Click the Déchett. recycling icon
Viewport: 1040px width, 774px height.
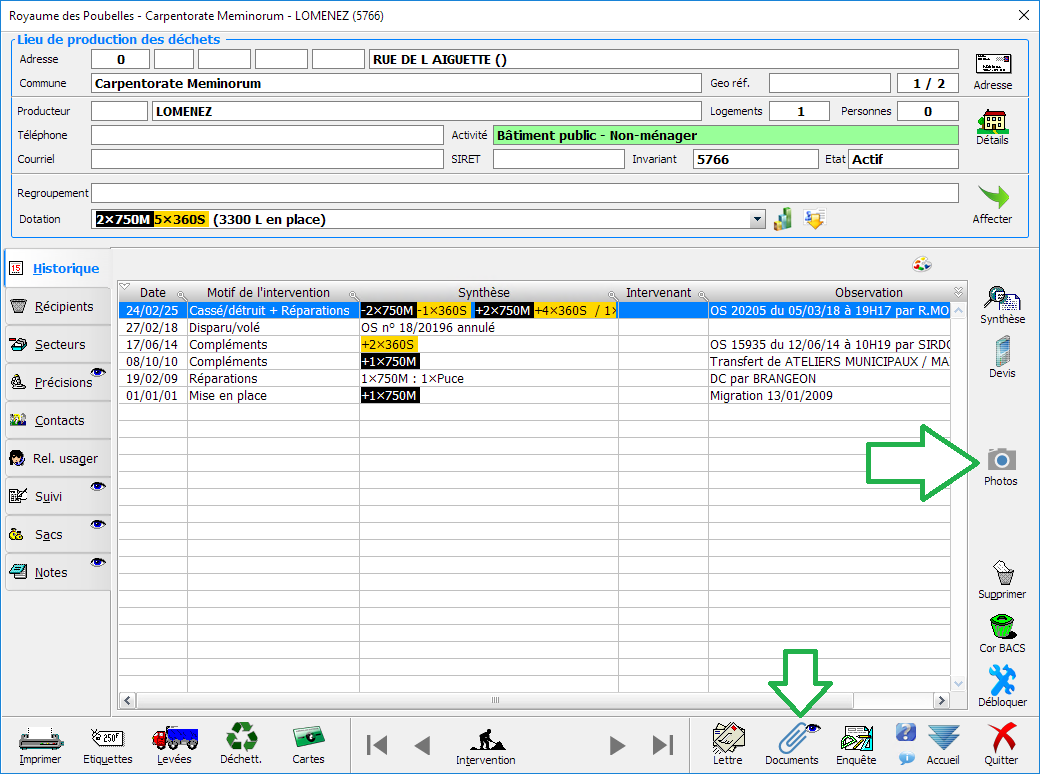(x=241, y=740)
